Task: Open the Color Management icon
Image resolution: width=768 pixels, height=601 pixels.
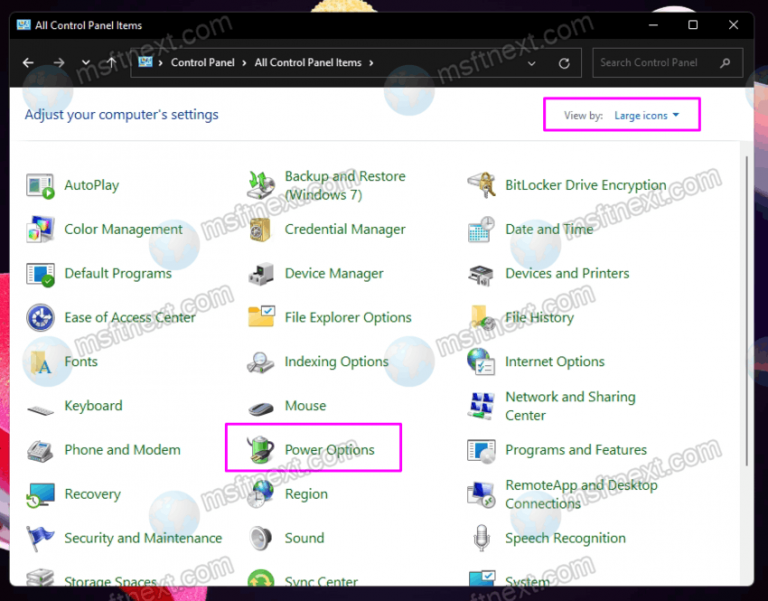Action: 40,230
